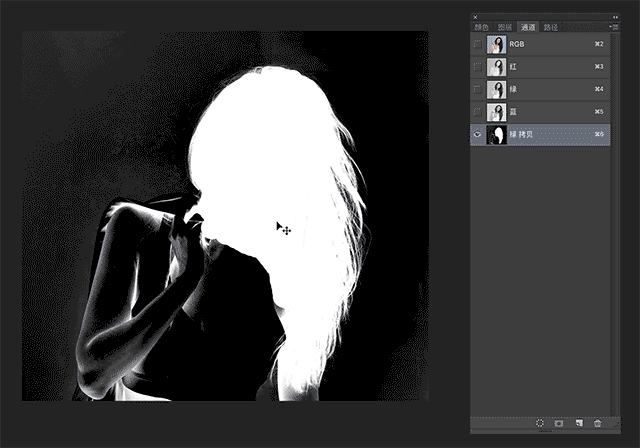
Task: Click the panel resize grip corner
Action: pyautogui.click(x=616, y=425)
